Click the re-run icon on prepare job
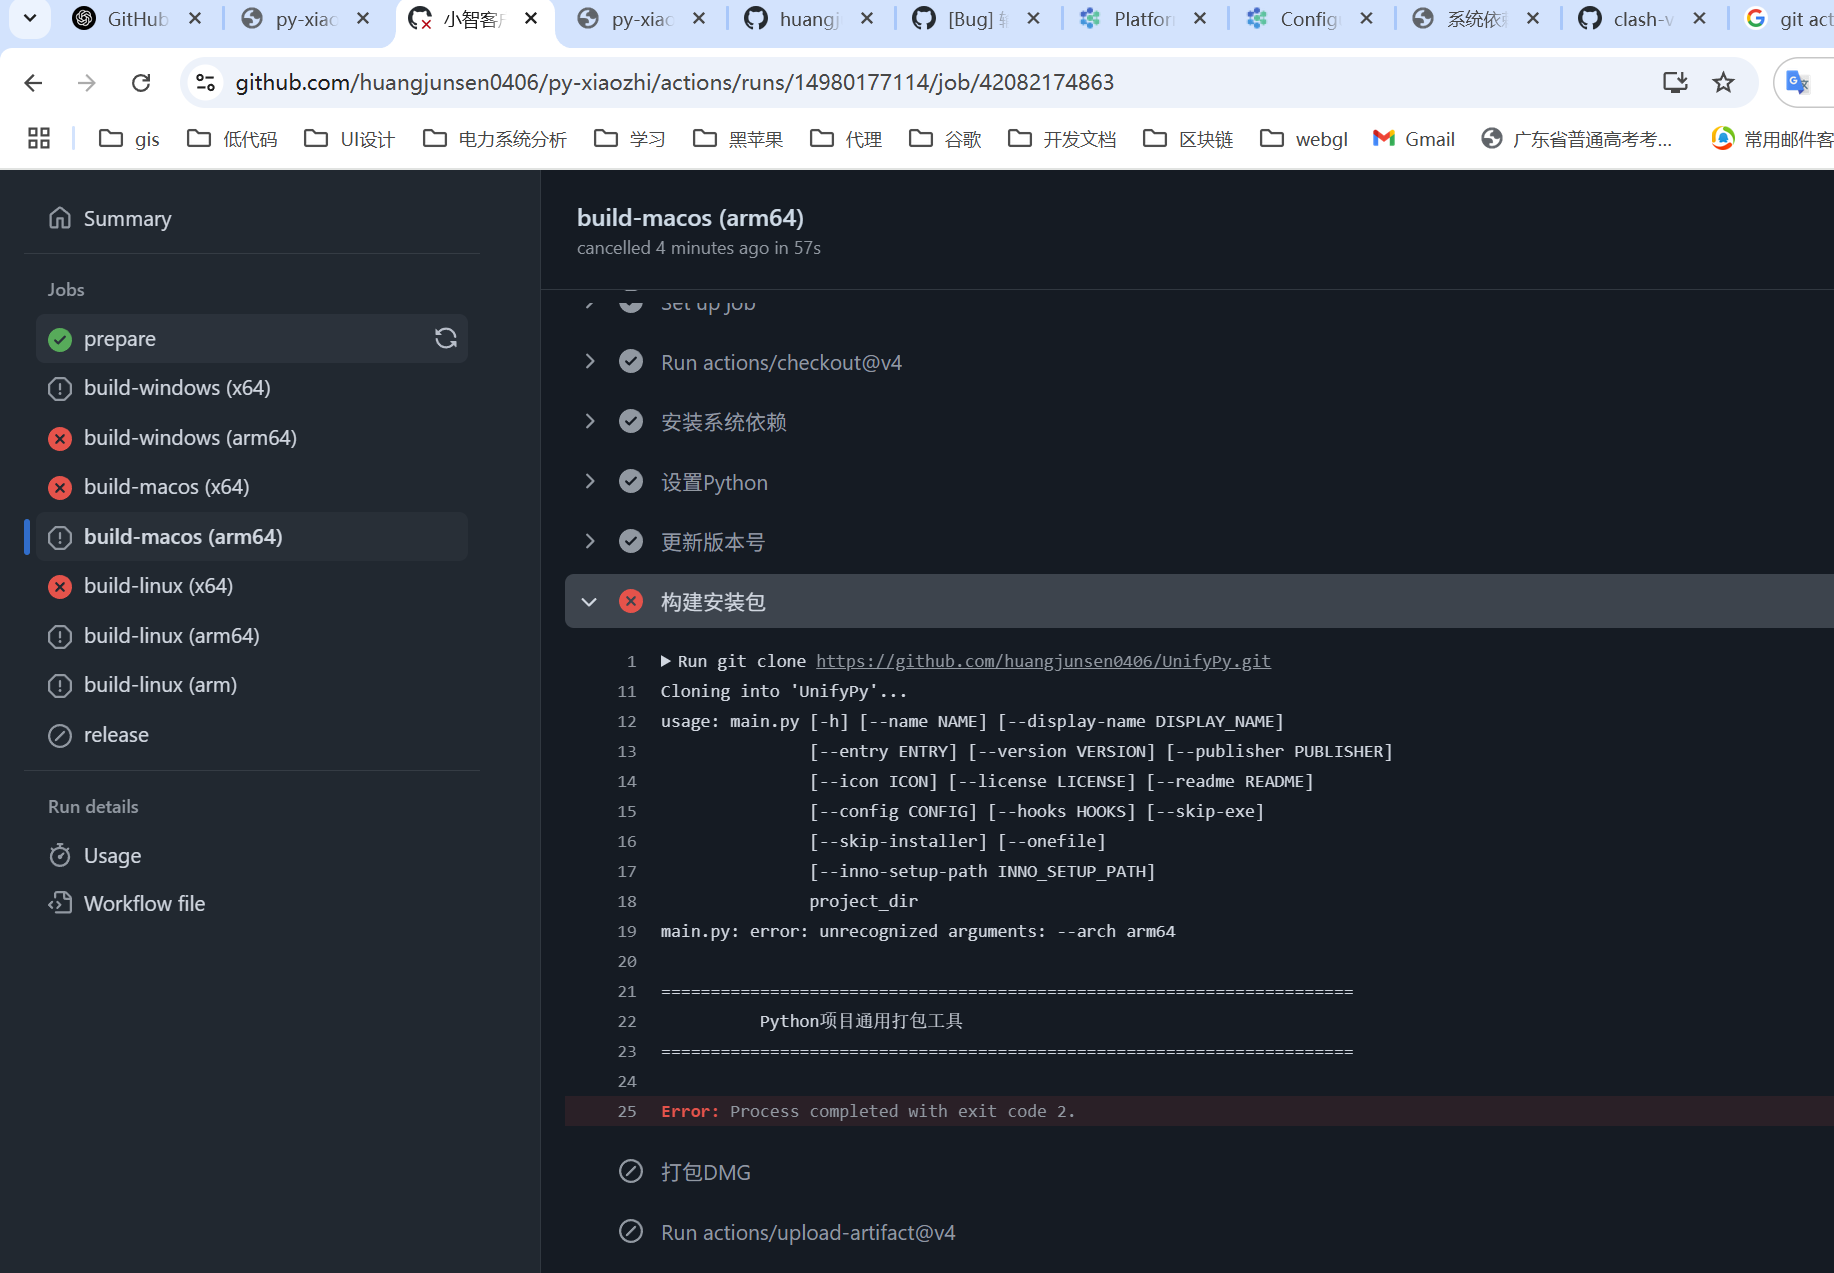This screenshot has height=1273, width=1834. pyautogui.click(x=445, y=339)
